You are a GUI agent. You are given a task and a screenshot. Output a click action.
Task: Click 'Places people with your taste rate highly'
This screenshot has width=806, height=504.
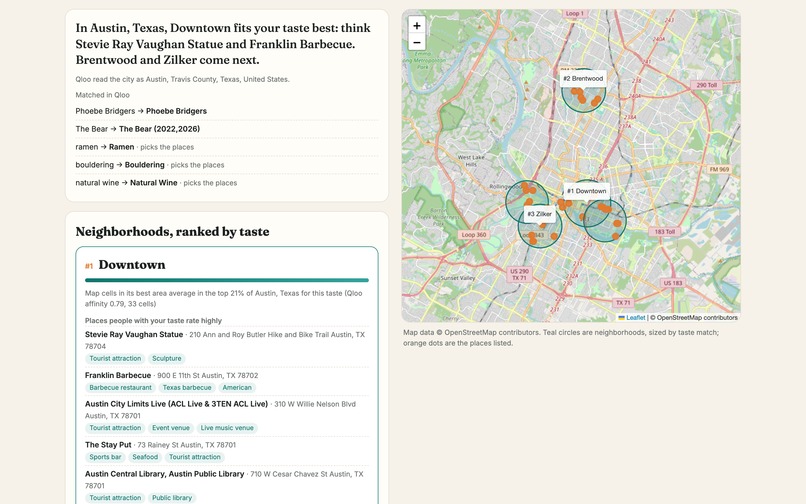pos(153,320)
